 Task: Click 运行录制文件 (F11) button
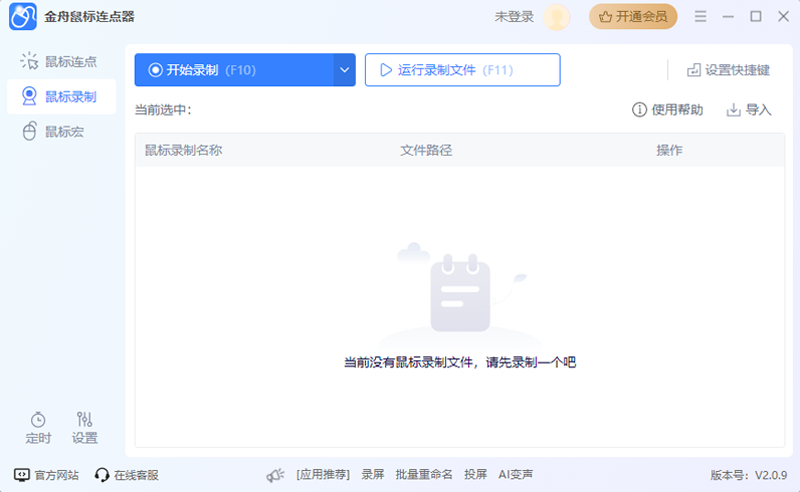[x=462, y=70]
